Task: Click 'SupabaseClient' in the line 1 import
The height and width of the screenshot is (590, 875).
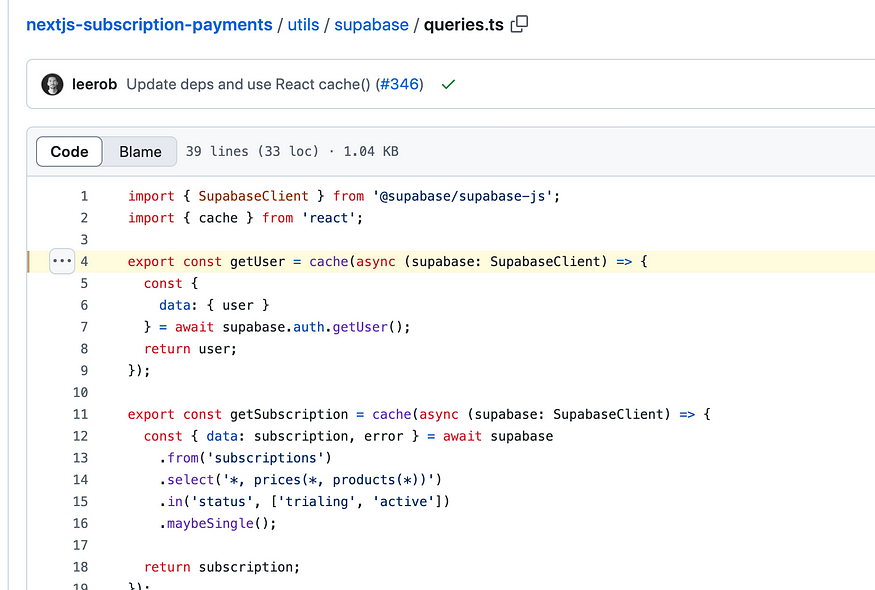Action: [253, 196]
